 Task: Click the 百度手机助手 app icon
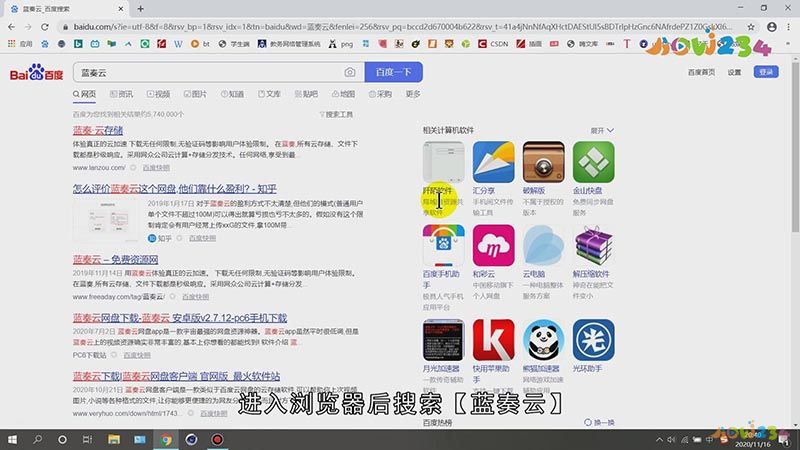pos(443,245)
